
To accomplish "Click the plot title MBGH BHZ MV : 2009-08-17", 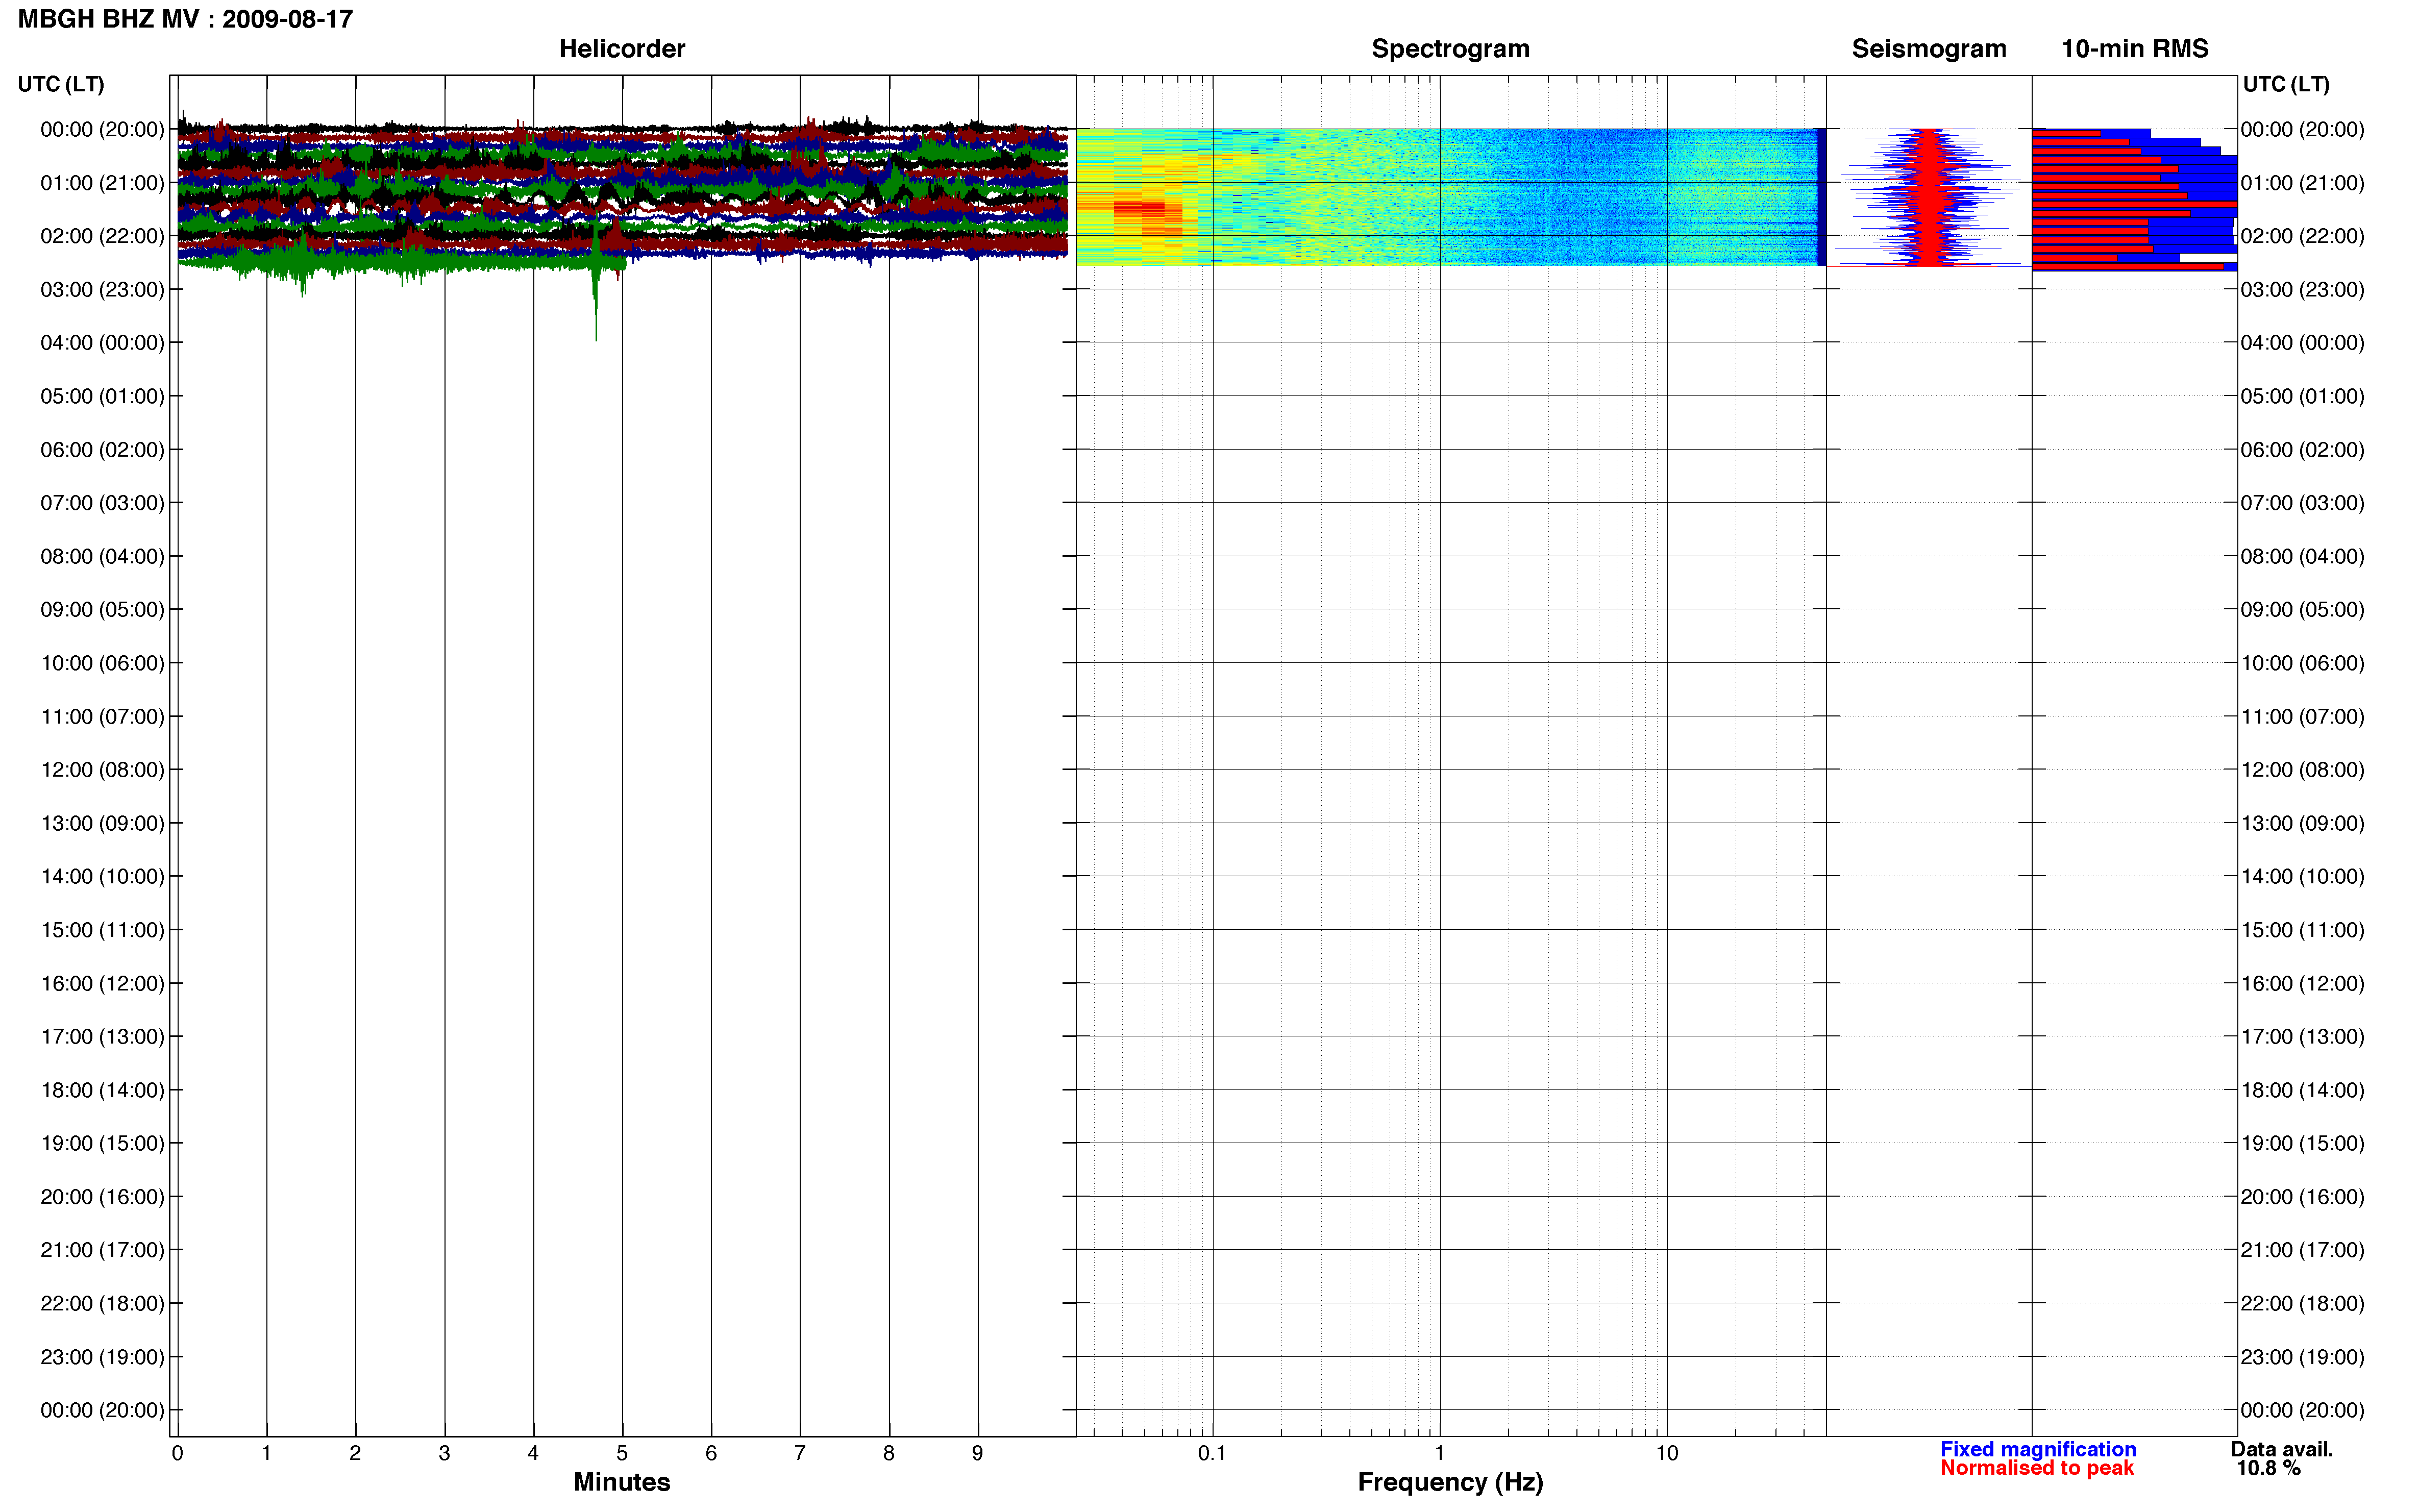I will 185,19.
